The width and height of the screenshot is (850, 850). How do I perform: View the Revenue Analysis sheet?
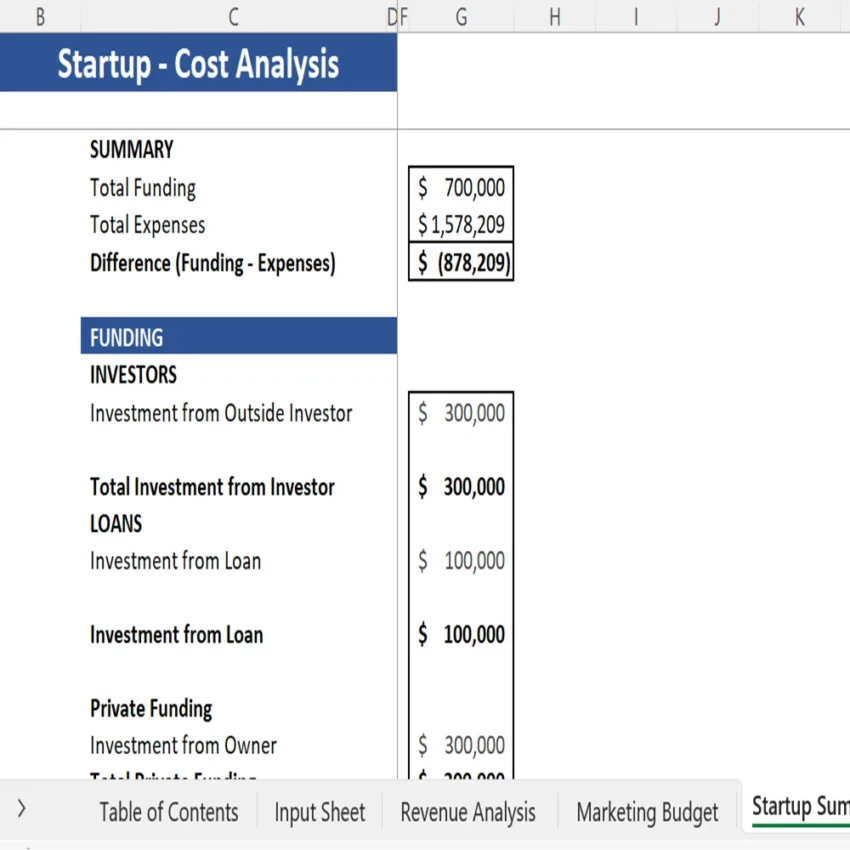467,812
